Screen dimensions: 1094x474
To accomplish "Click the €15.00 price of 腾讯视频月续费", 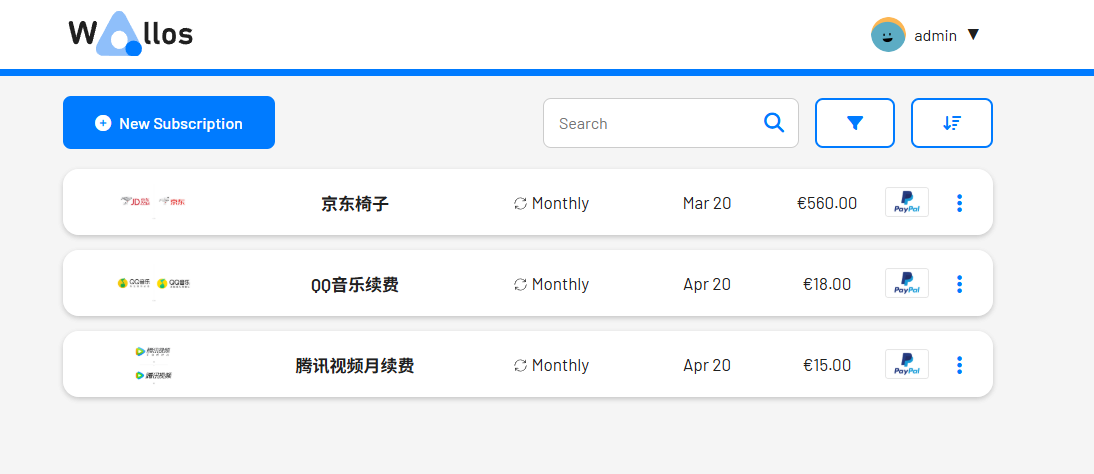I will pyautogui.click(x=827, y=365).
